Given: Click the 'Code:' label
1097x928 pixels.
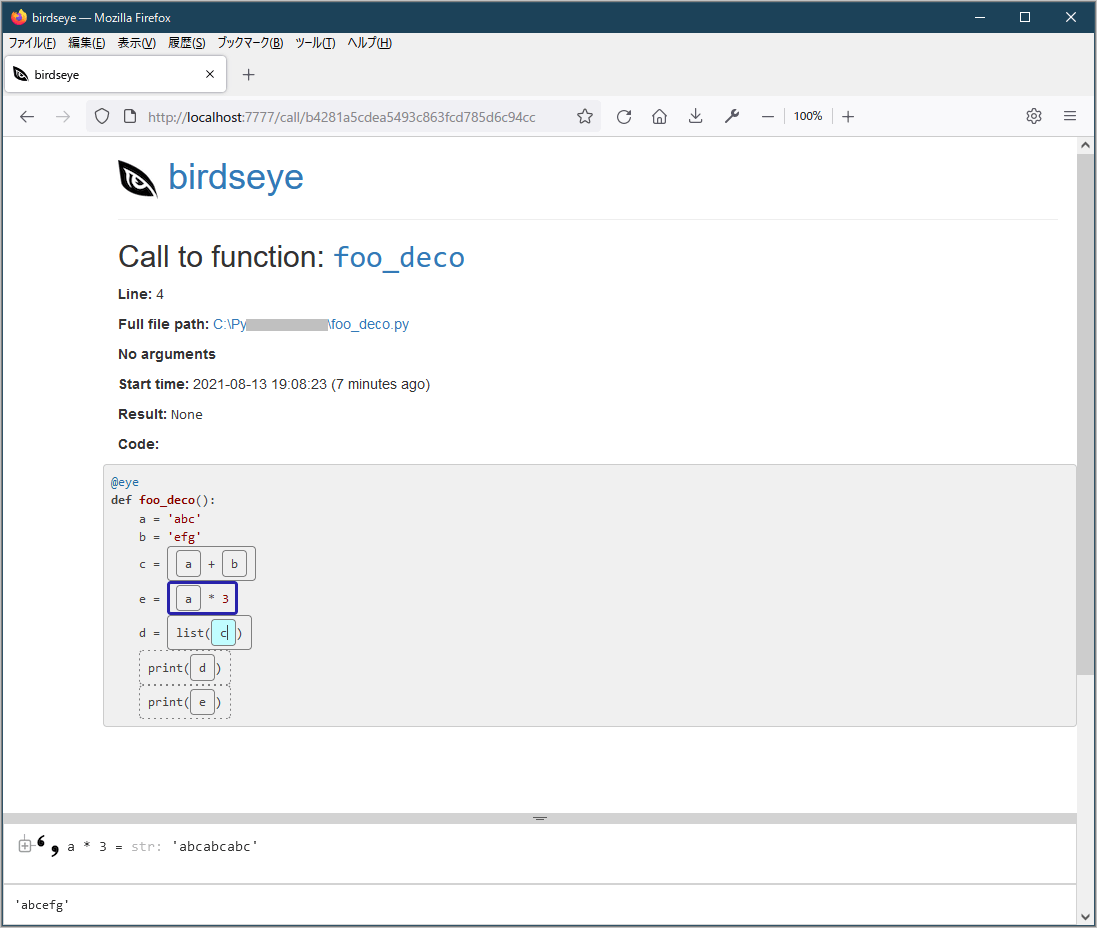Looking at the screenshot, I should 139,444.
